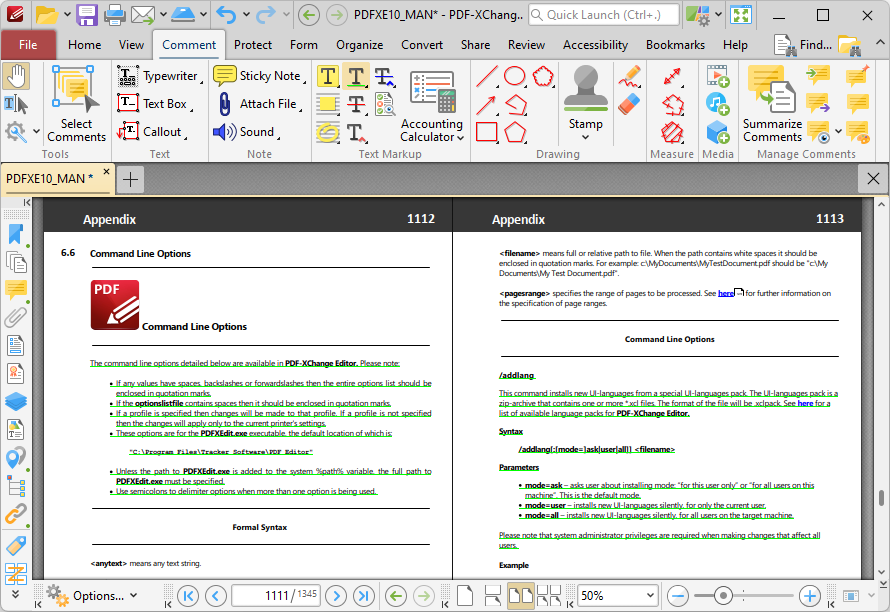The height and width of the screenshot is (612, 890).
Task: Click the vertical scrollbar thumb
Action: (881, 498)
